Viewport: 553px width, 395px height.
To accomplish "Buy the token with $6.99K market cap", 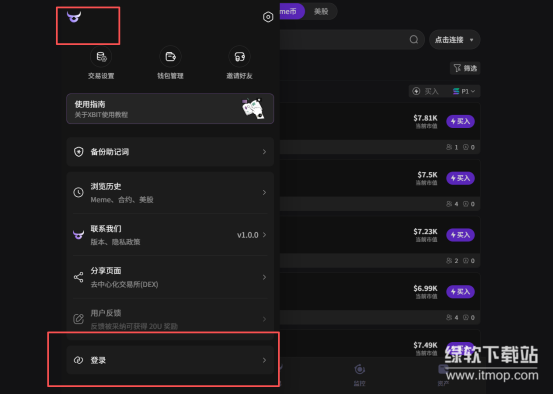I will pos(460,292).
